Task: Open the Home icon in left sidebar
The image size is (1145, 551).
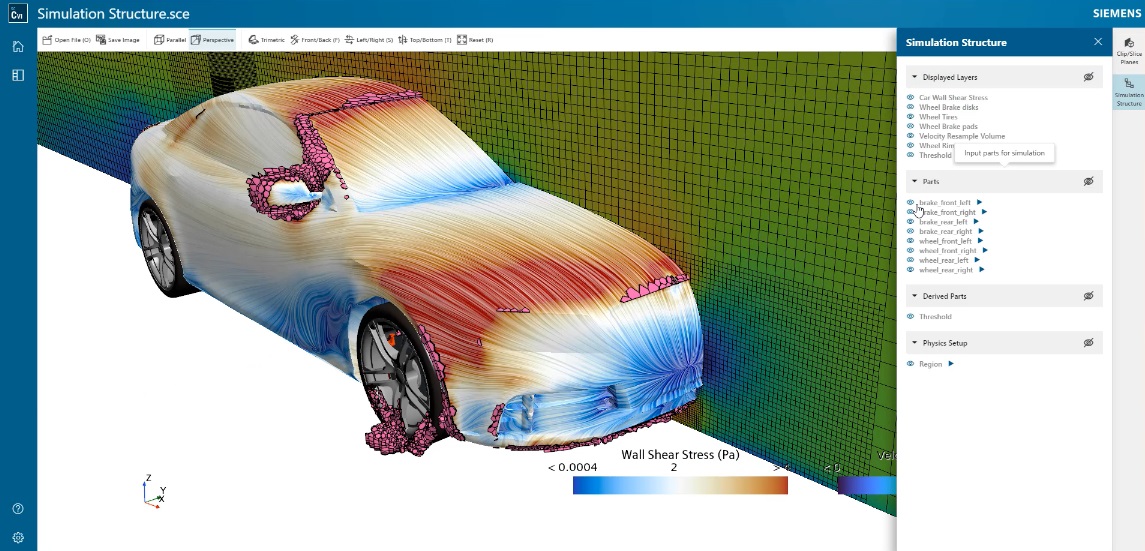Action: coord(18,46)
